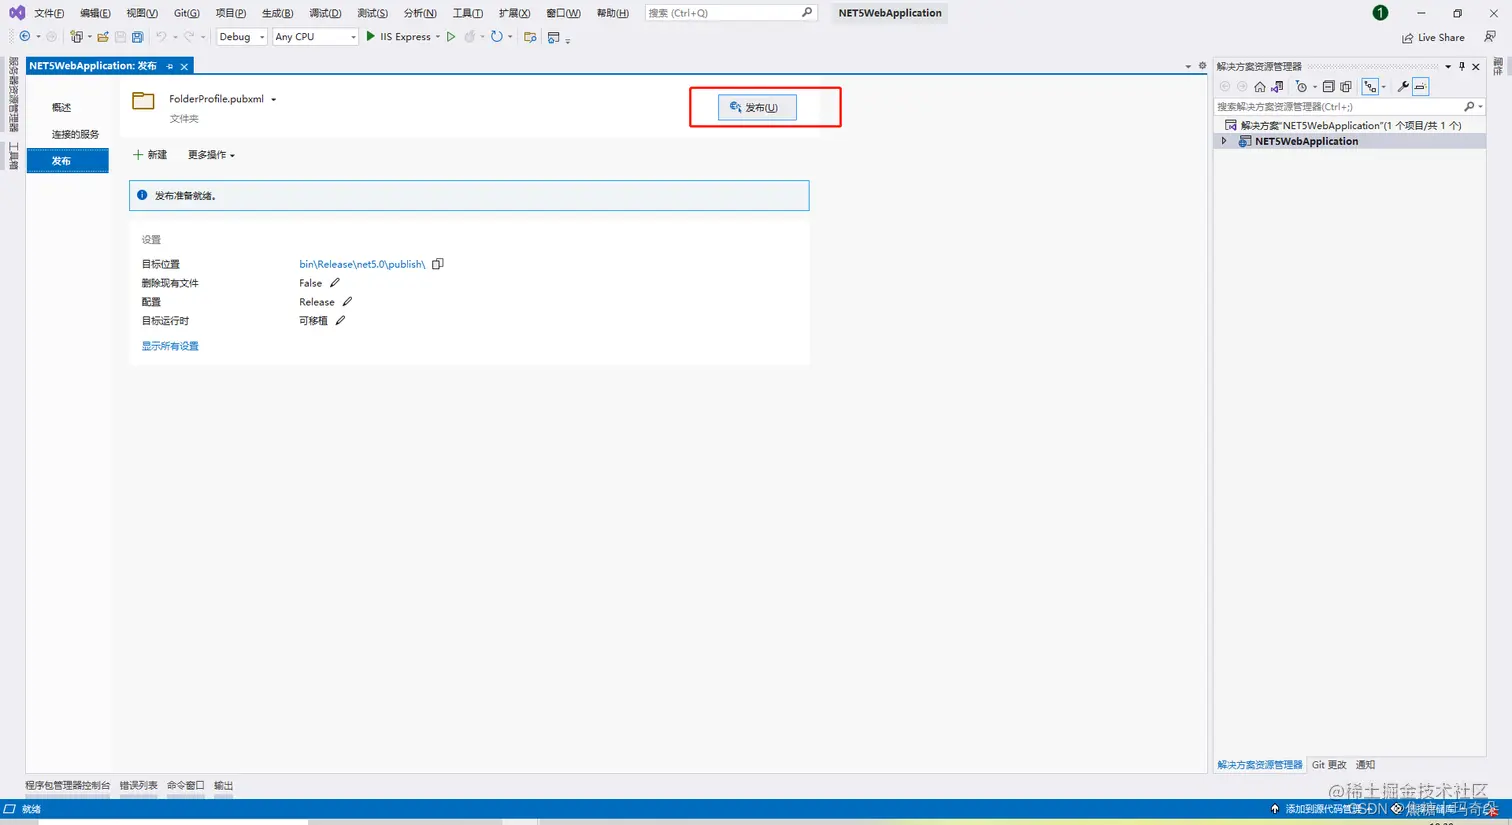The width and height of the screenshot is (1512, 825).
Task: Open the 调试(D) debug menu
Action: 325,13
